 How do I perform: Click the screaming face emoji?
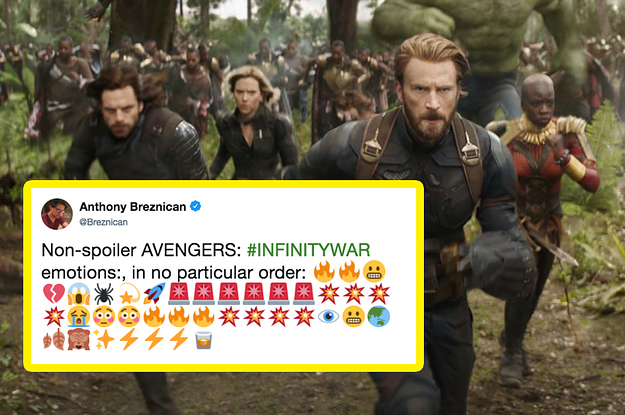(79, 294)
